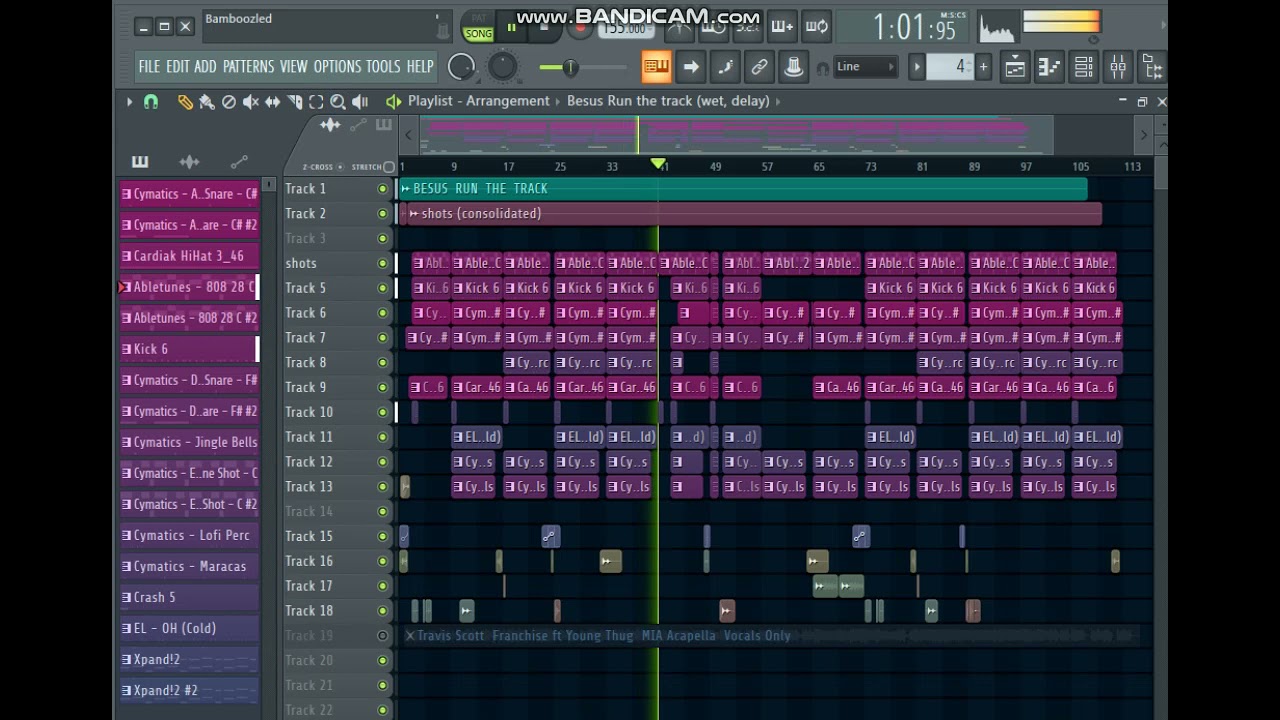Click the first master knob after HELP
The width and height of the screenshot is (1280, 720).
click(x=461, y=67)
